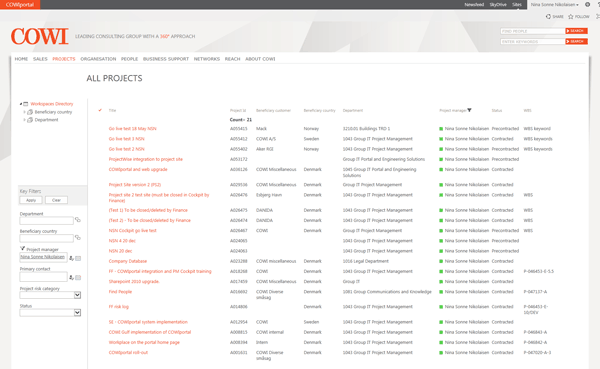Open the Nina Sonne Nikolaisen user menu
The image size is (600, 369).
554,5
